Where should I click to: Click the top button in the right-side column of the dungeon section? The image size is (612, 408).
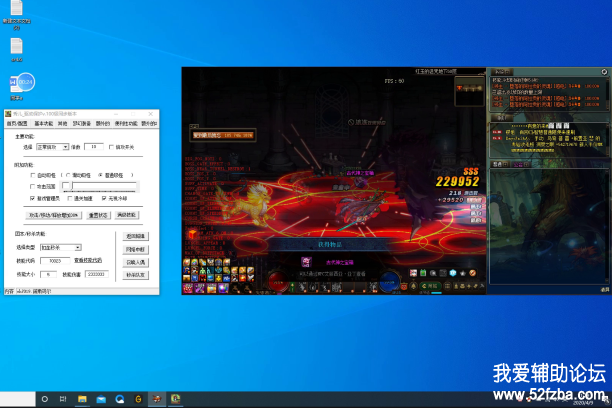click(x=135, y=236)
